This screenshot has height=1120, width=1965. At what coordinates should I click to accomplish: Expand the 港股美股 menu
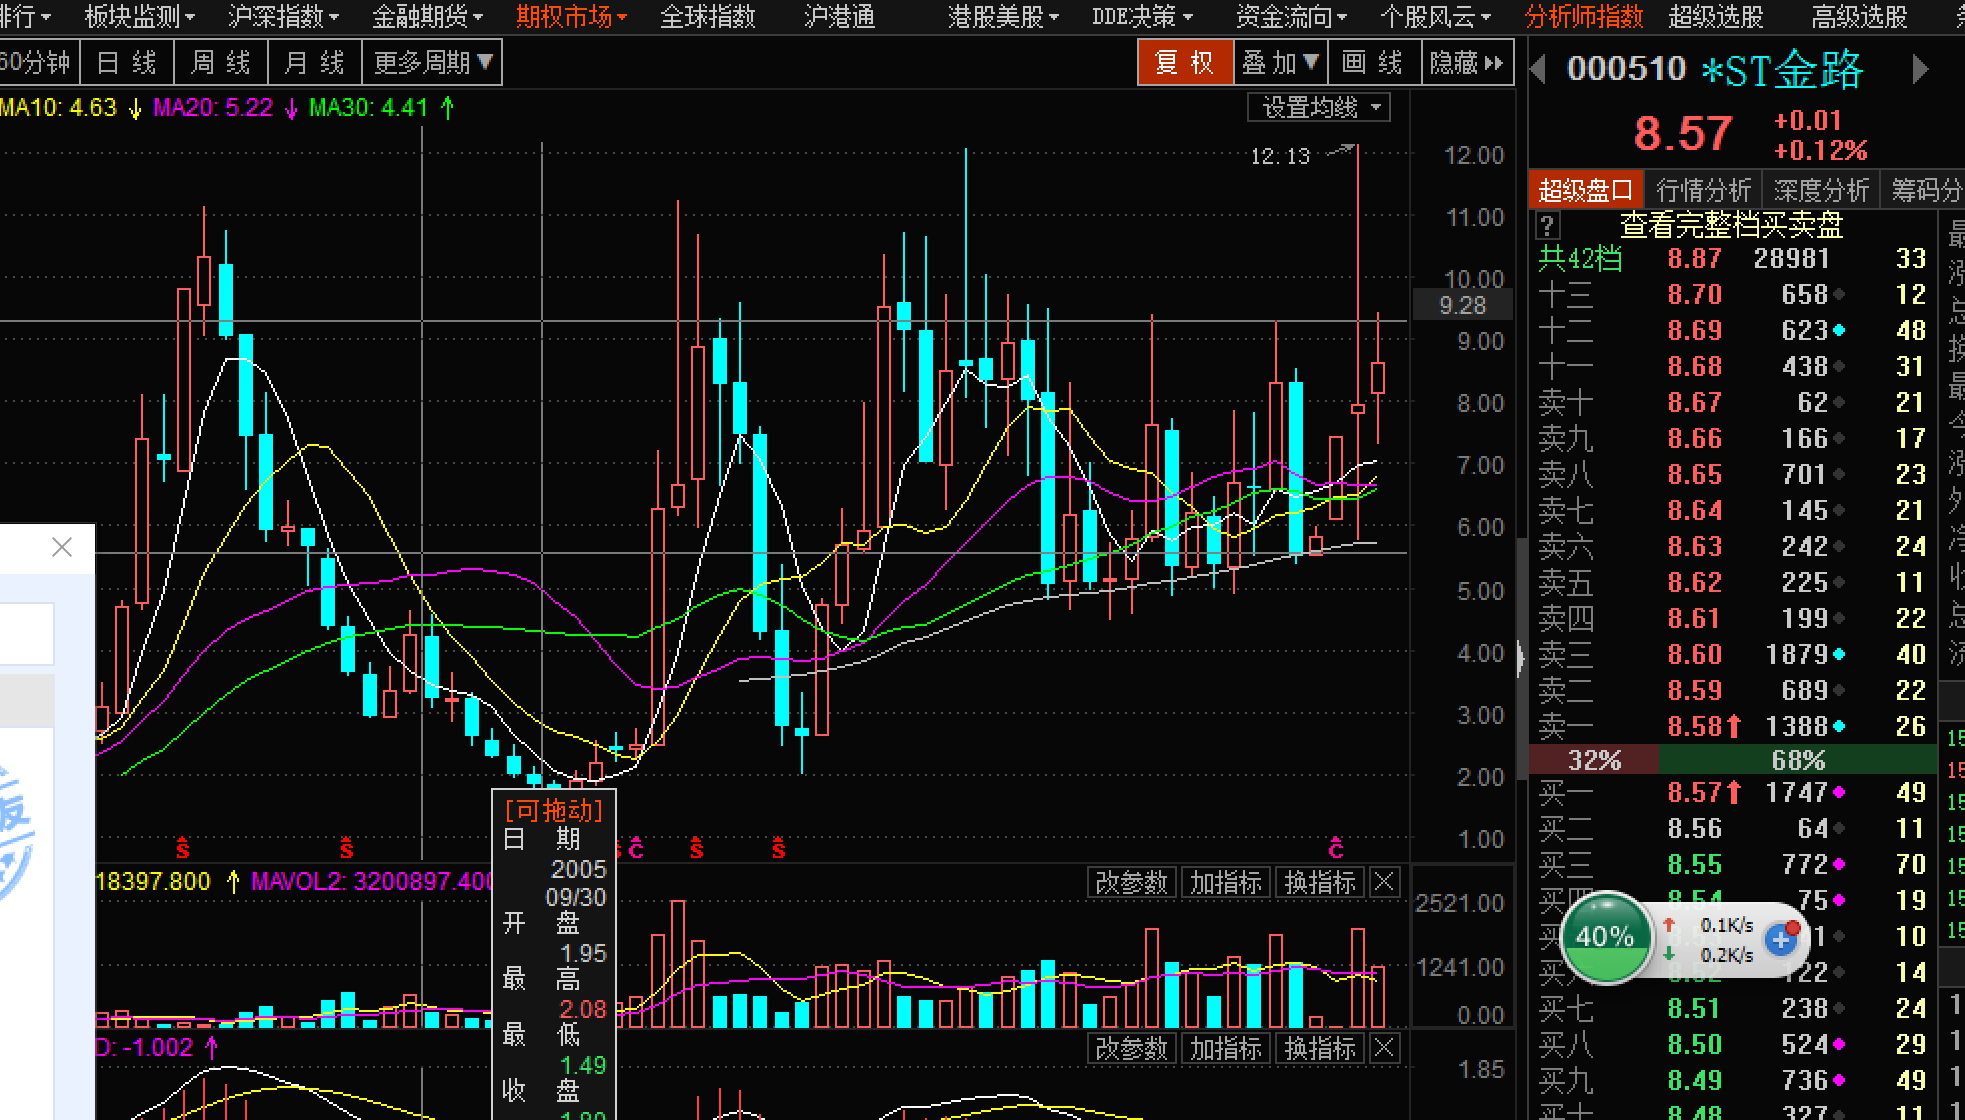pyautogui.click(x=1003, y=16)
